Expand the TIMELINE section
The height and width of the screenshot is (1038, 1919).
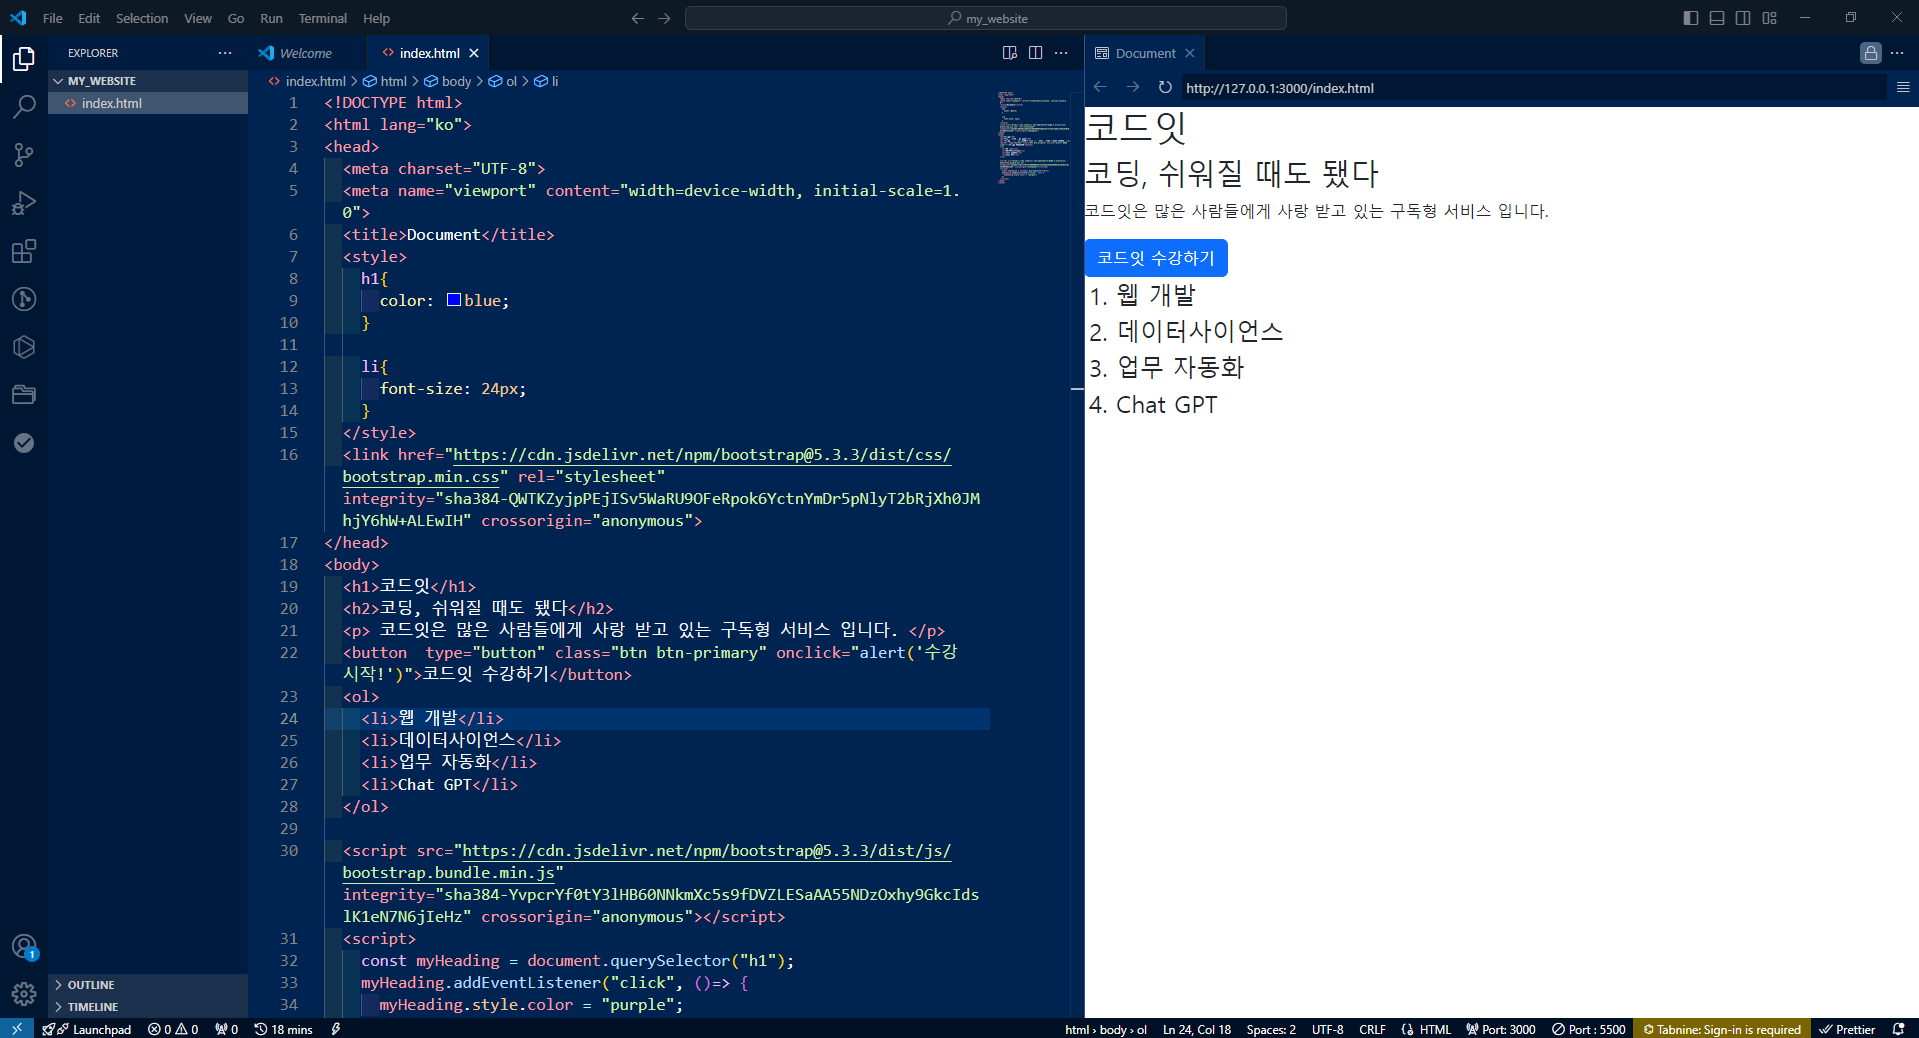[x=148, y=1007]
